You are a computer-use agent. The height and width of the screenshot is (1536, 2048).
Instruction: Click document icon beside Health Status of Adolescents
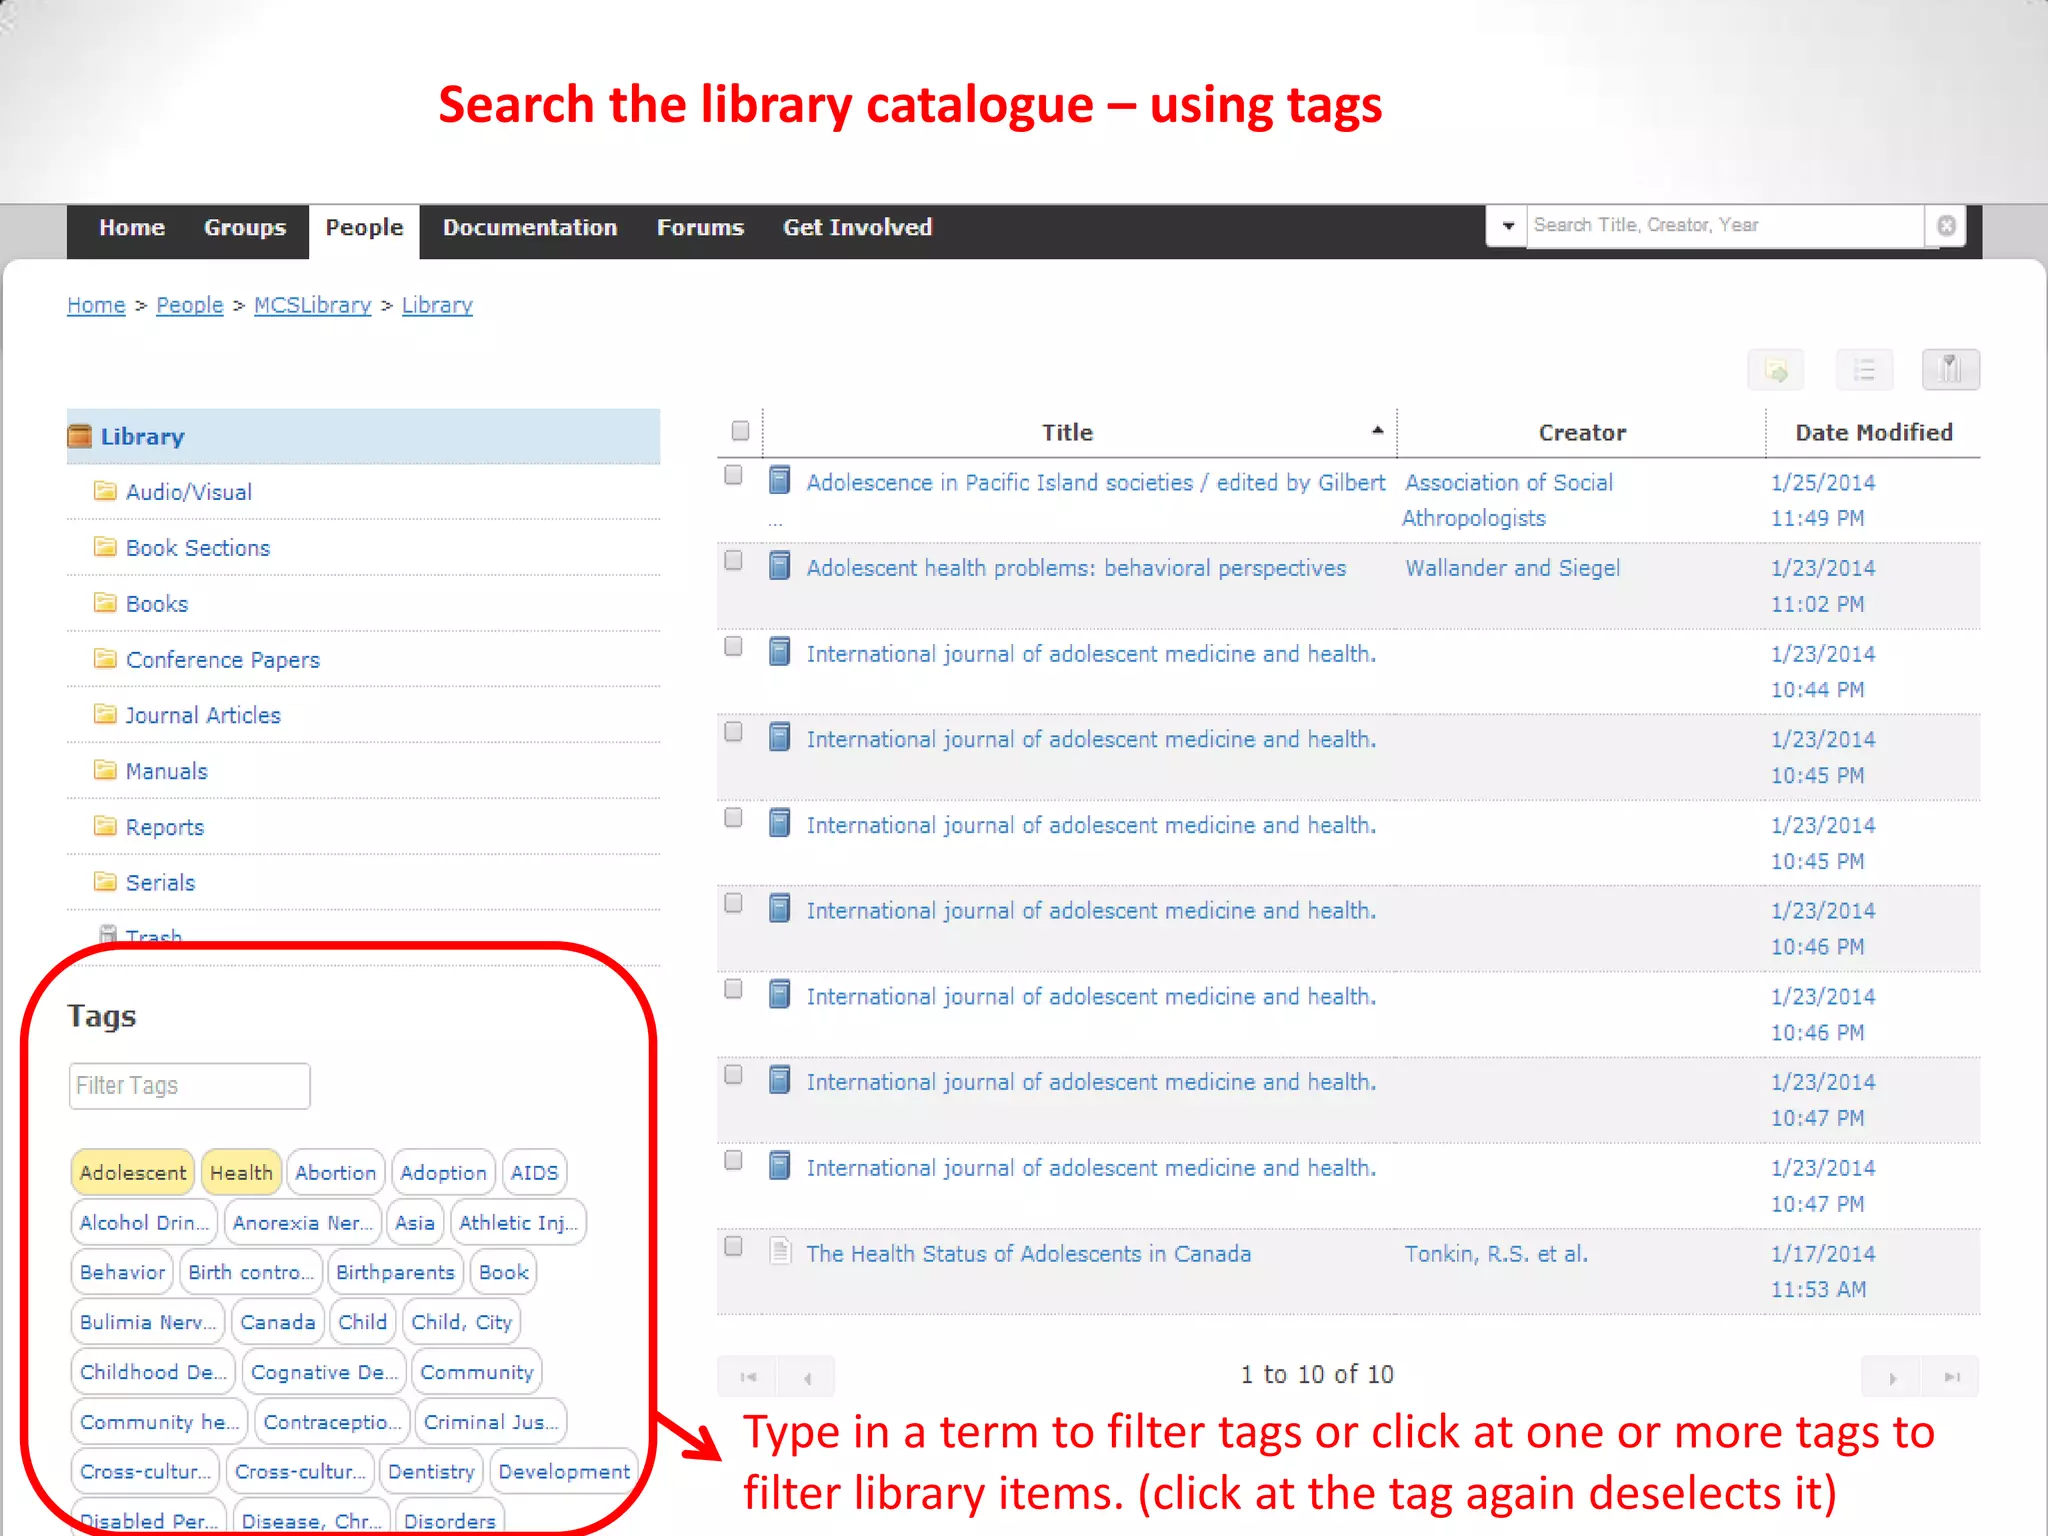[780, 1252]
